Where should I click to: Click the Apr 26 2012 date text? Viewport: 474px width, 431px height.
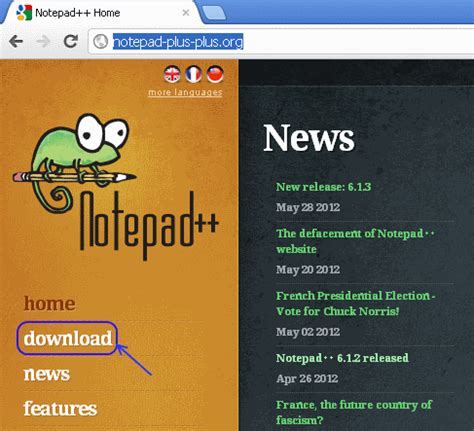pos(307,378)
